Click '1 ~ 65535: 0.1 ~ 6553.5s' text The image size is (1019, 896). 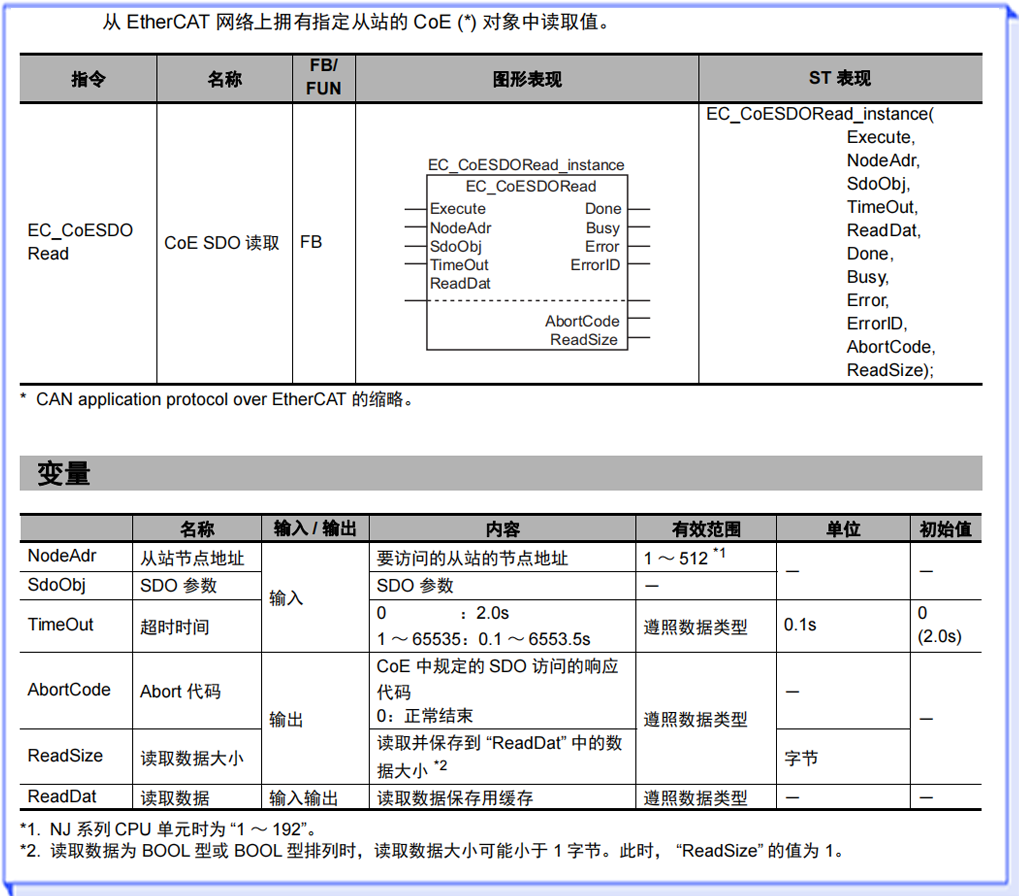[484, 639]
